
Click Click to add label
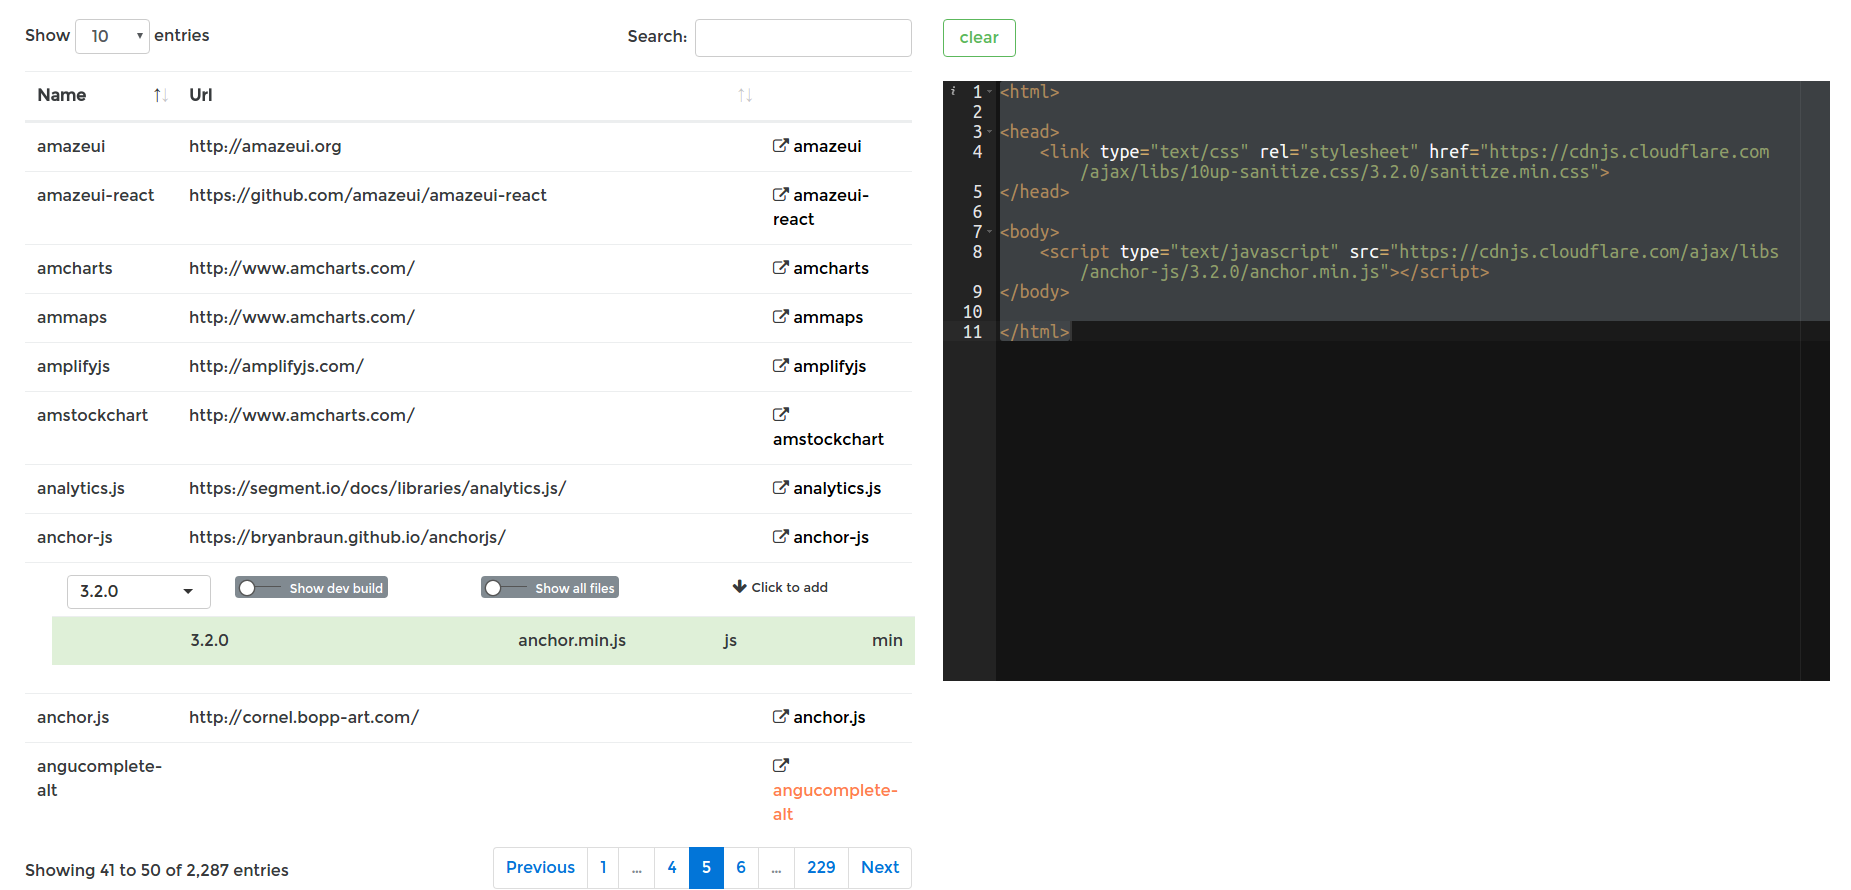[790, 587]
